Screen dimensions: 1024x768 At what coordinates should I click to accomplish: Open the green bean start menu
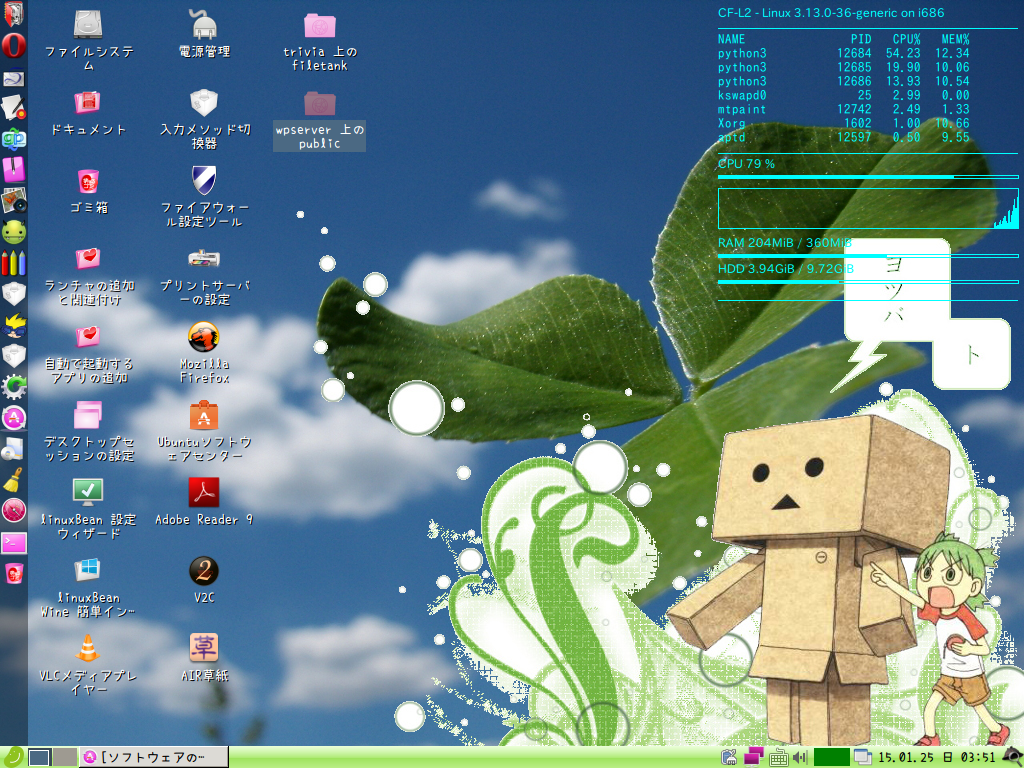coord(13,757)
